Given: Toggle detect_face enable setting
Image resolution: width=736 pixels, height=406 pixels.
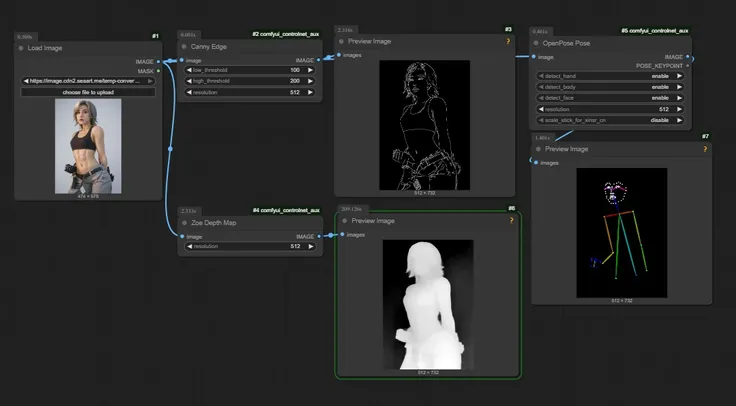Looking at the screenshot, I should point(610,98).
